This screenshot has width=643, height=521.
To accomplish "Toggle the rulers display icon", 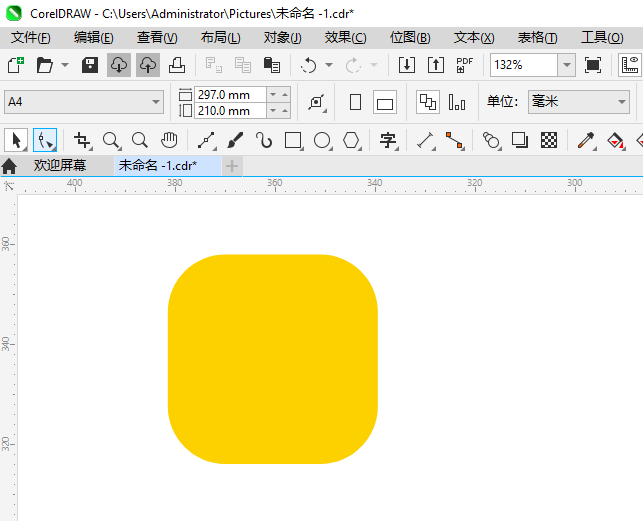I will pos(630,65).
